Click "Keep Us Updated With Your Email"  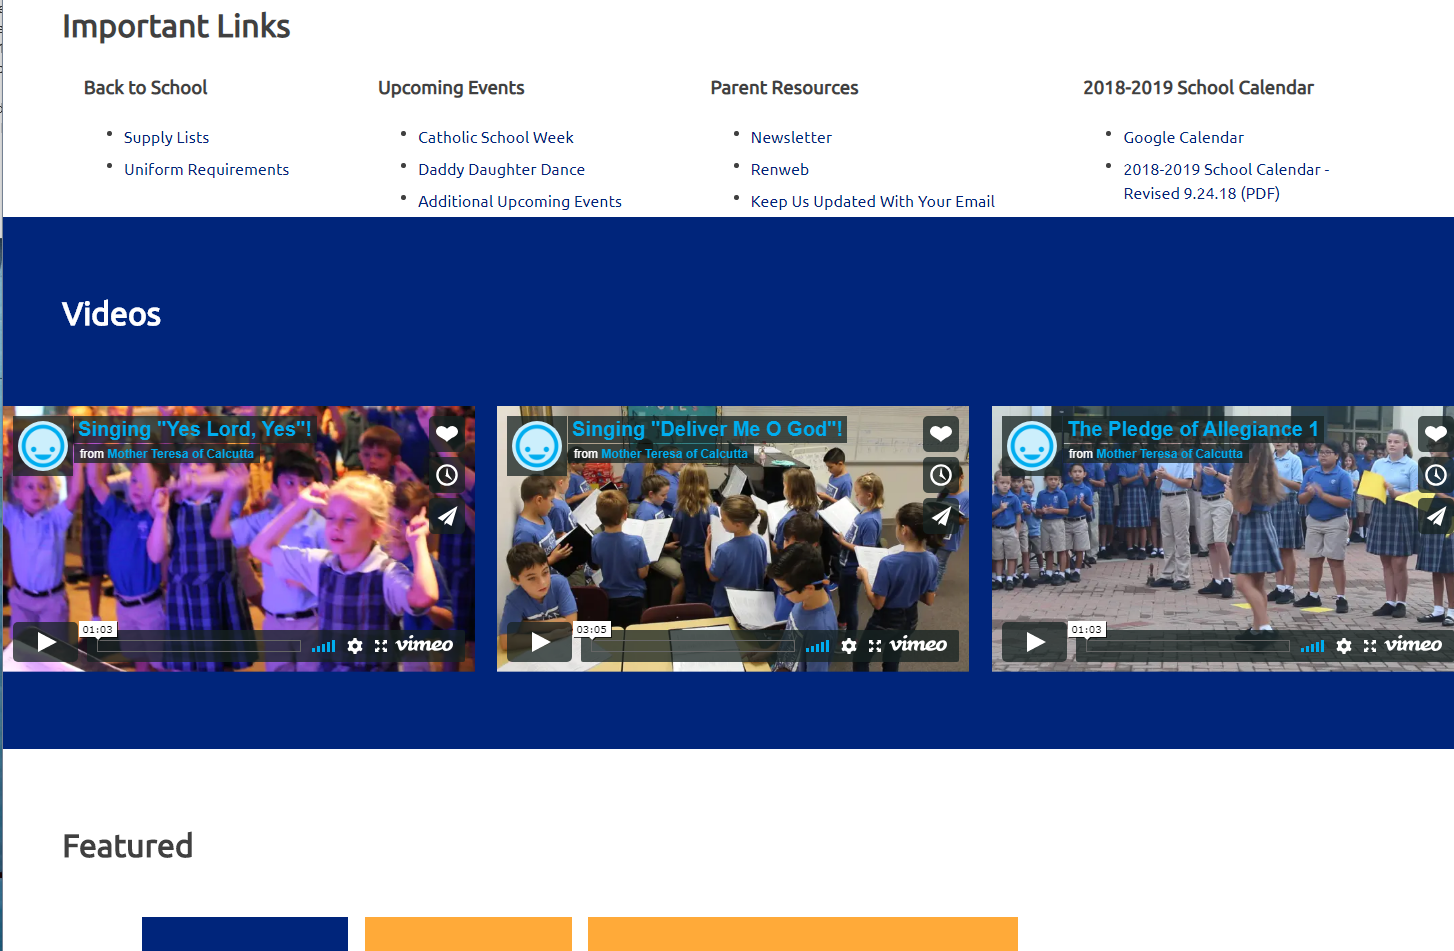tap(872, 202)
